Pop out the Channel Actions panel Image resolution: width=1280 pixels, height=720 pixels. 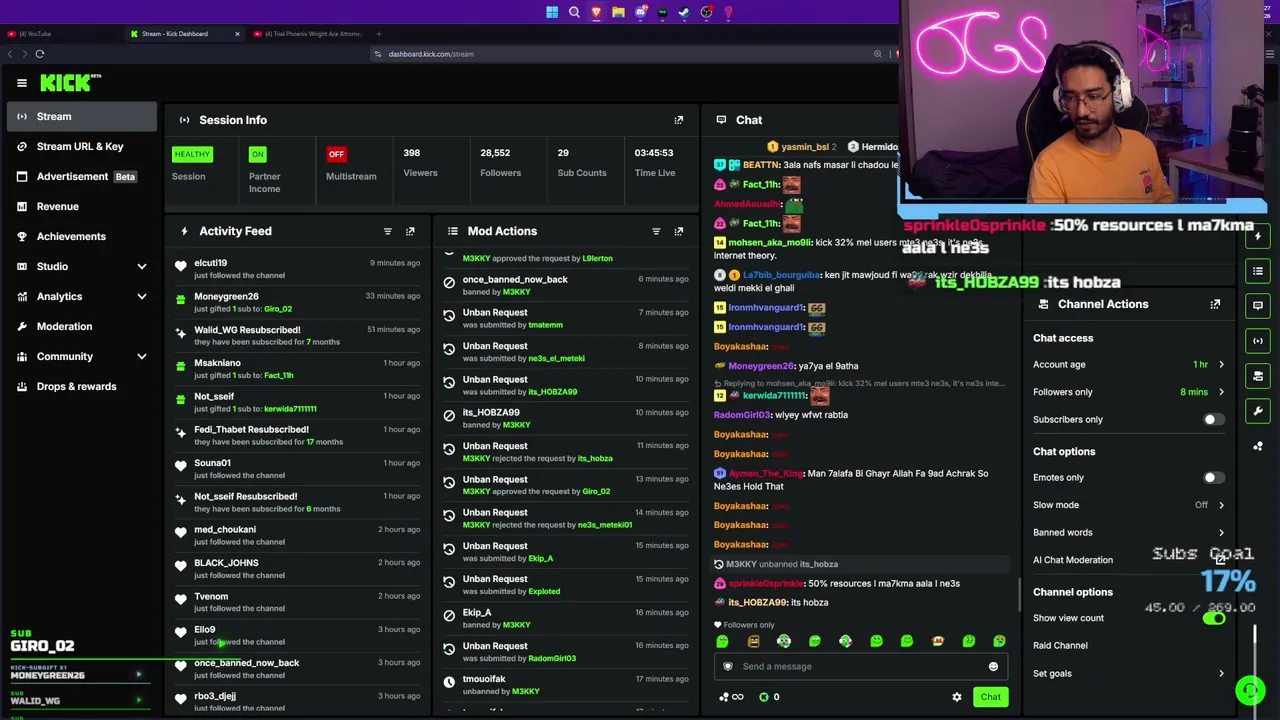[x=1215, y=304]
